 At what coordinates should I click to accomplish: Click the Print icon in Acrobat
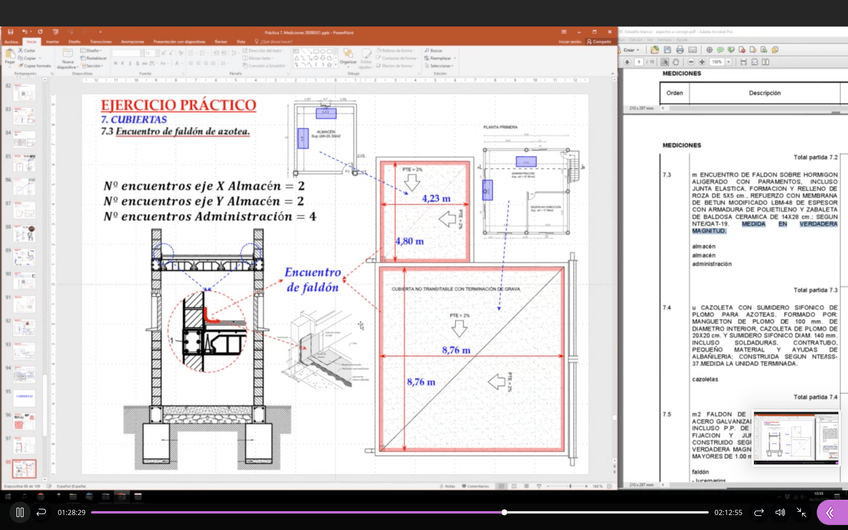click(x=680, y=50)
